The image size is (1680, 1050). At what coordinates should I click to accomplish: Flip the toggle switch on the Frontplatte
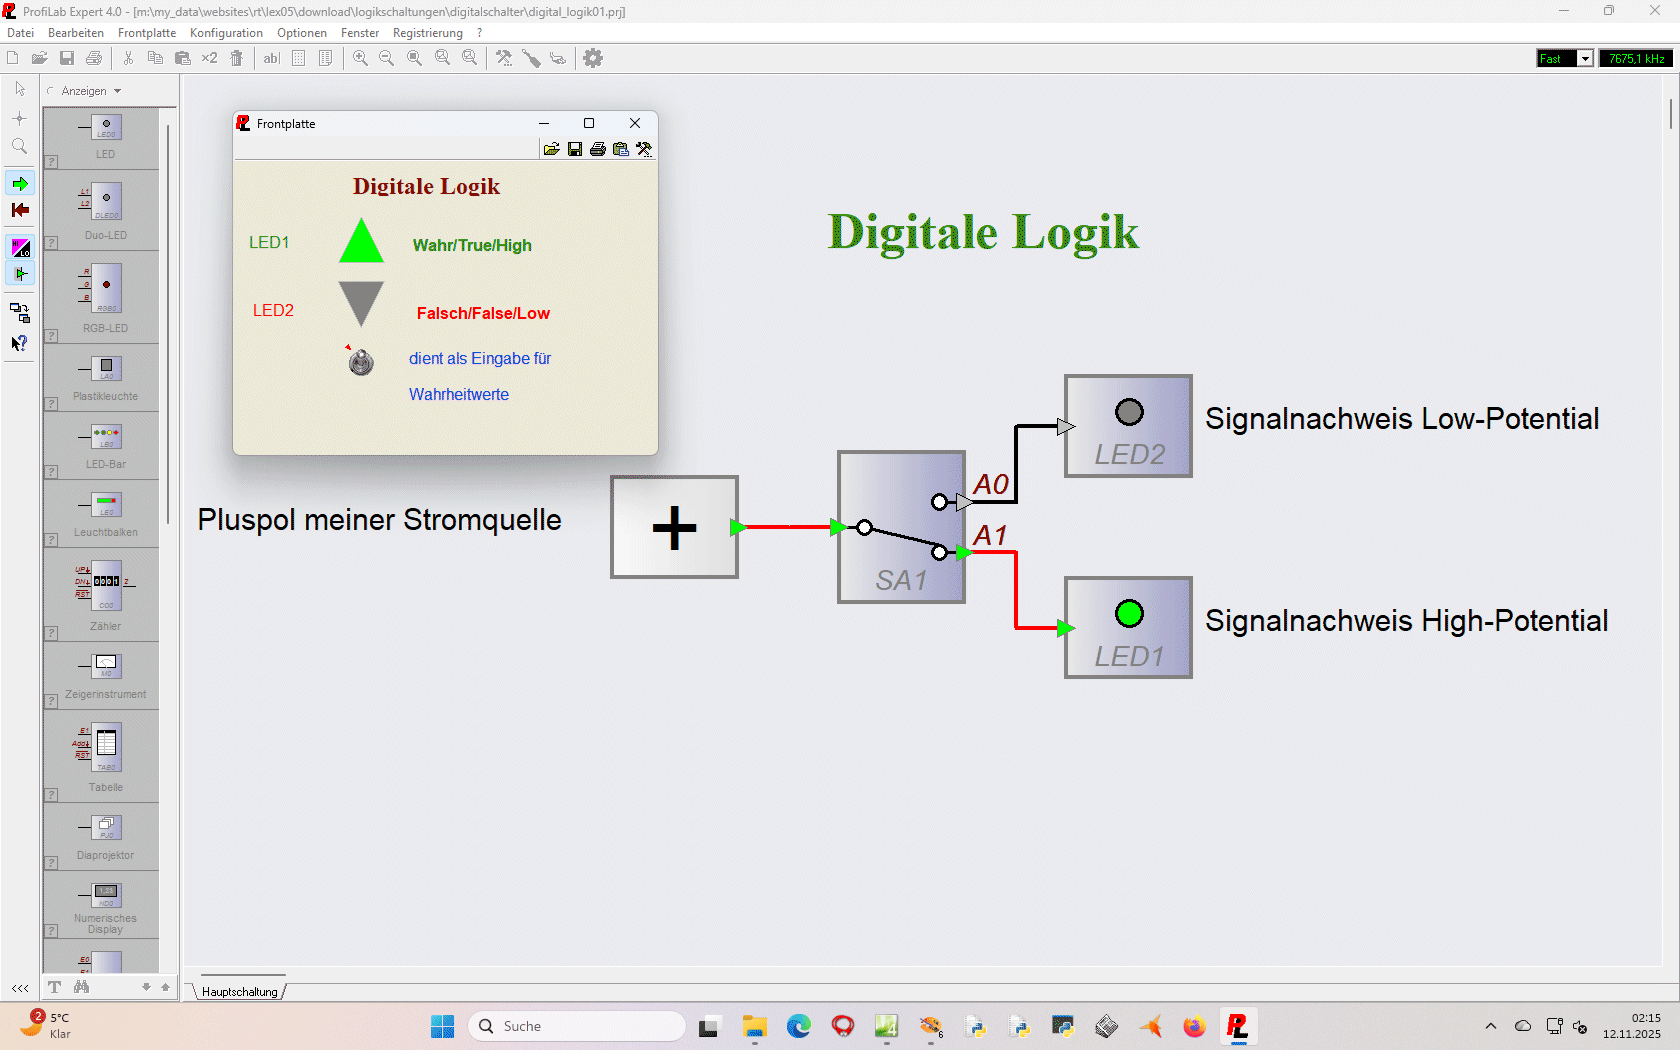coord(361,361)
